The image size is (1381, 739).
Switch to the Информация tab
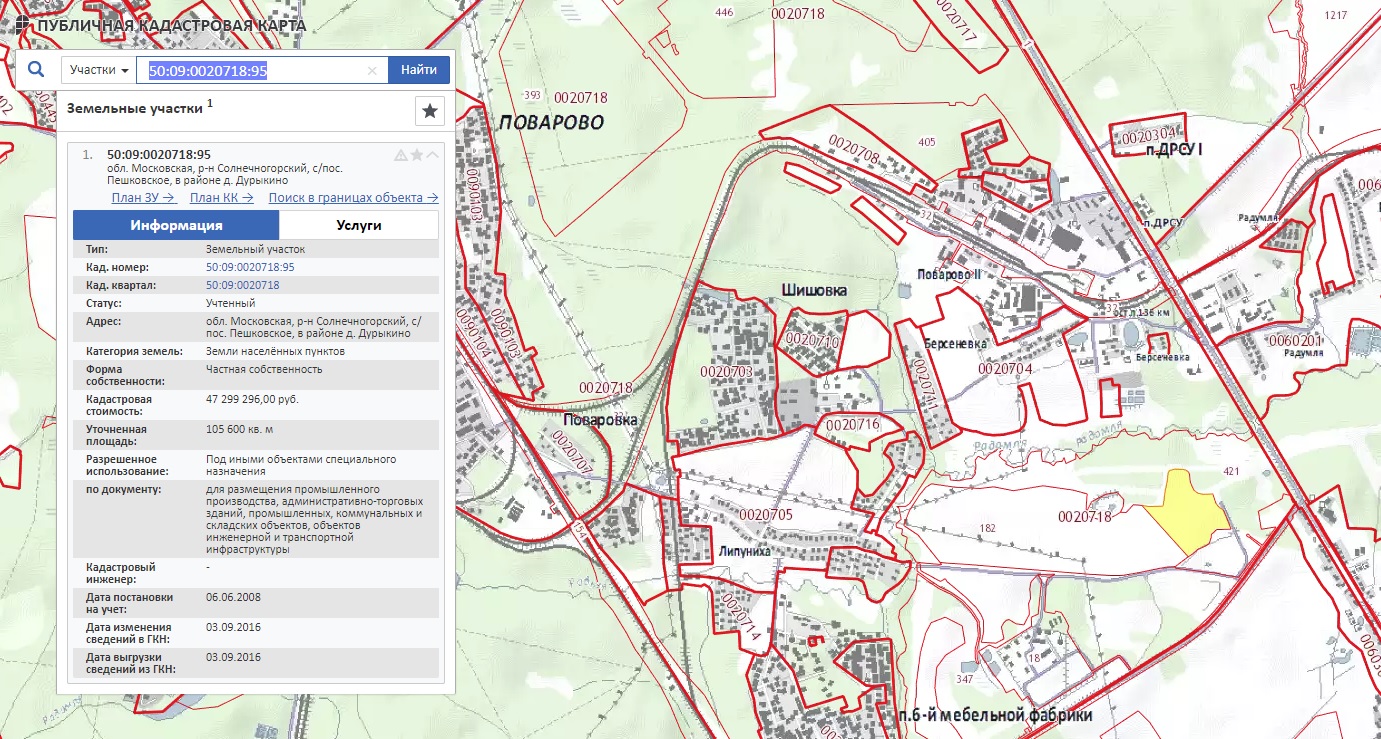[x=176, y=225]
